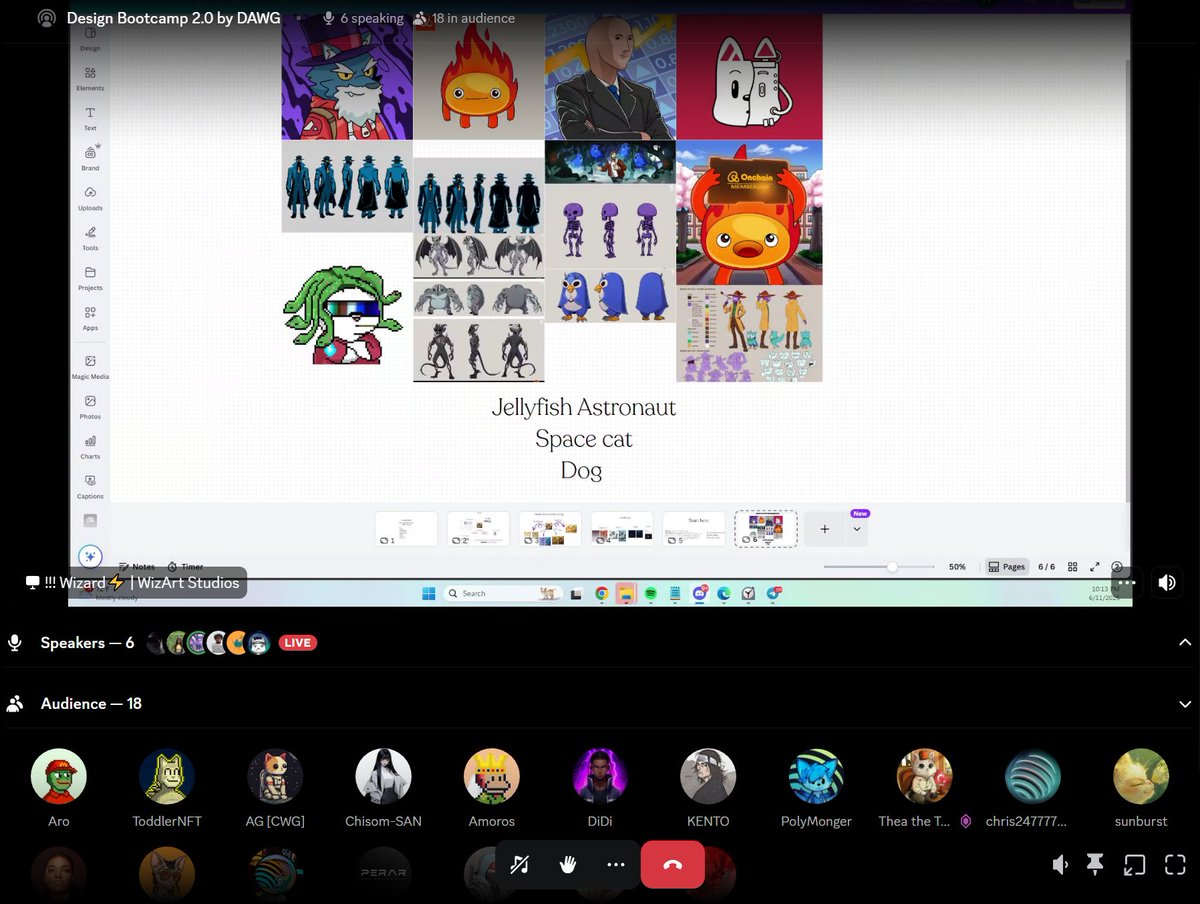Select the Text tool in sidebar
1200x904 pixels.
[x=90, y=118]
